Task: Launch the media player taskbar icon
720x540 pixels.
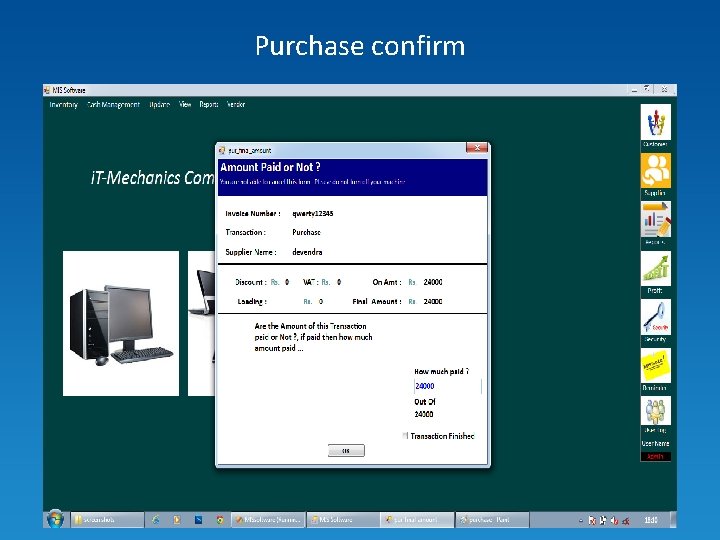Action: pos(177,520)
